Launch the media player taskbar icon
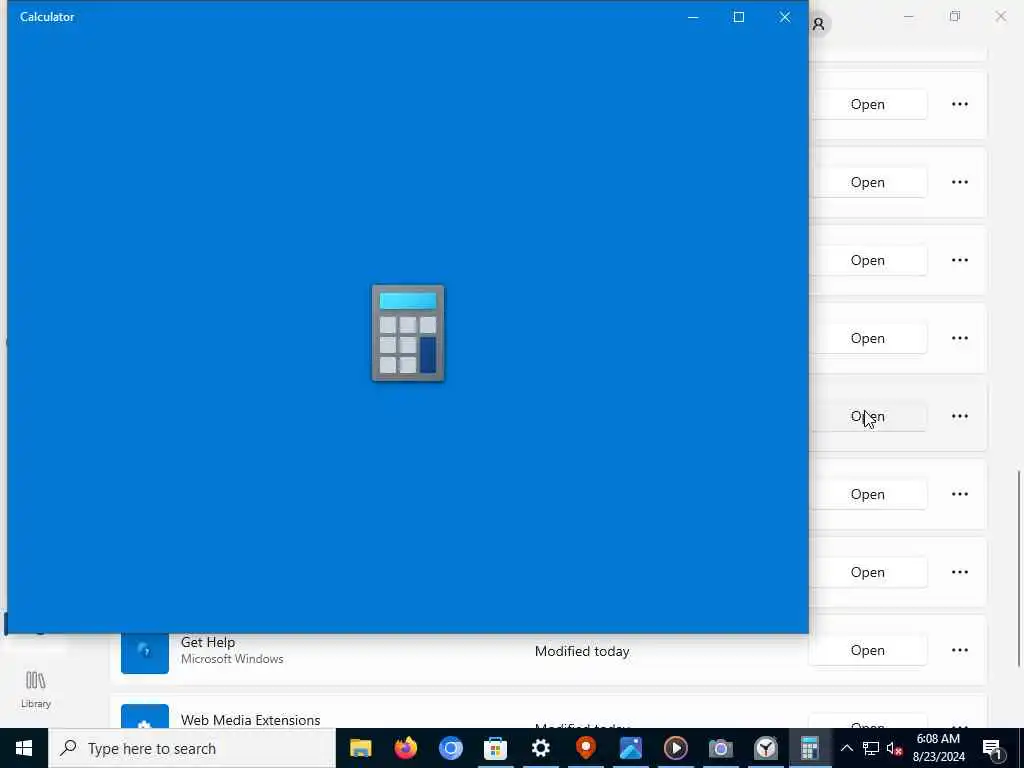Screen dimensions: 1024x768 pos(676,748)
